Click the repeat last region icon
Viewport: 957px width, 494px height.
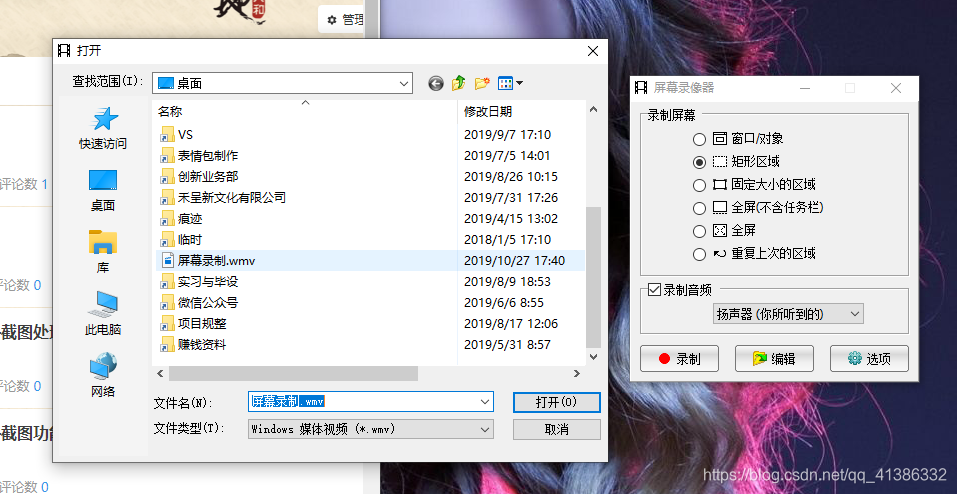tap(720, 253)
